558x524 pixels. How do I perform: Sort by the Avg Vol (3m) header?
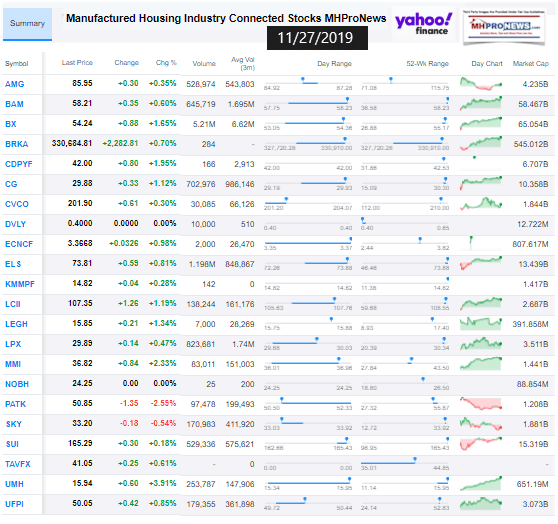[x=243, y=64]
